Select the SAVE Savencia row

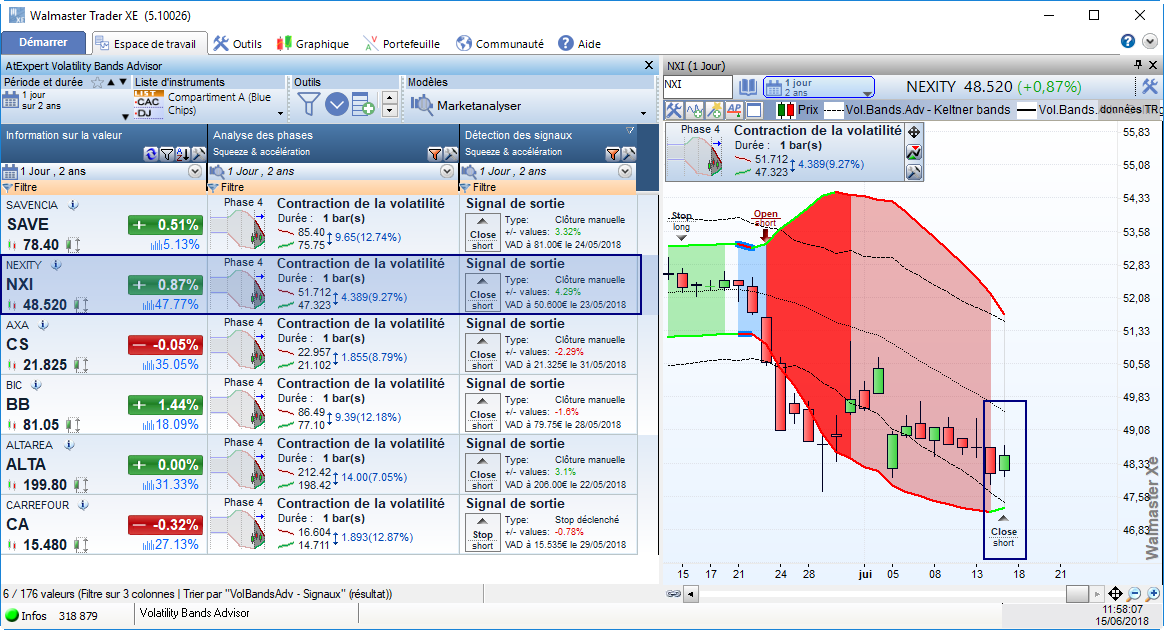point(319,225)
